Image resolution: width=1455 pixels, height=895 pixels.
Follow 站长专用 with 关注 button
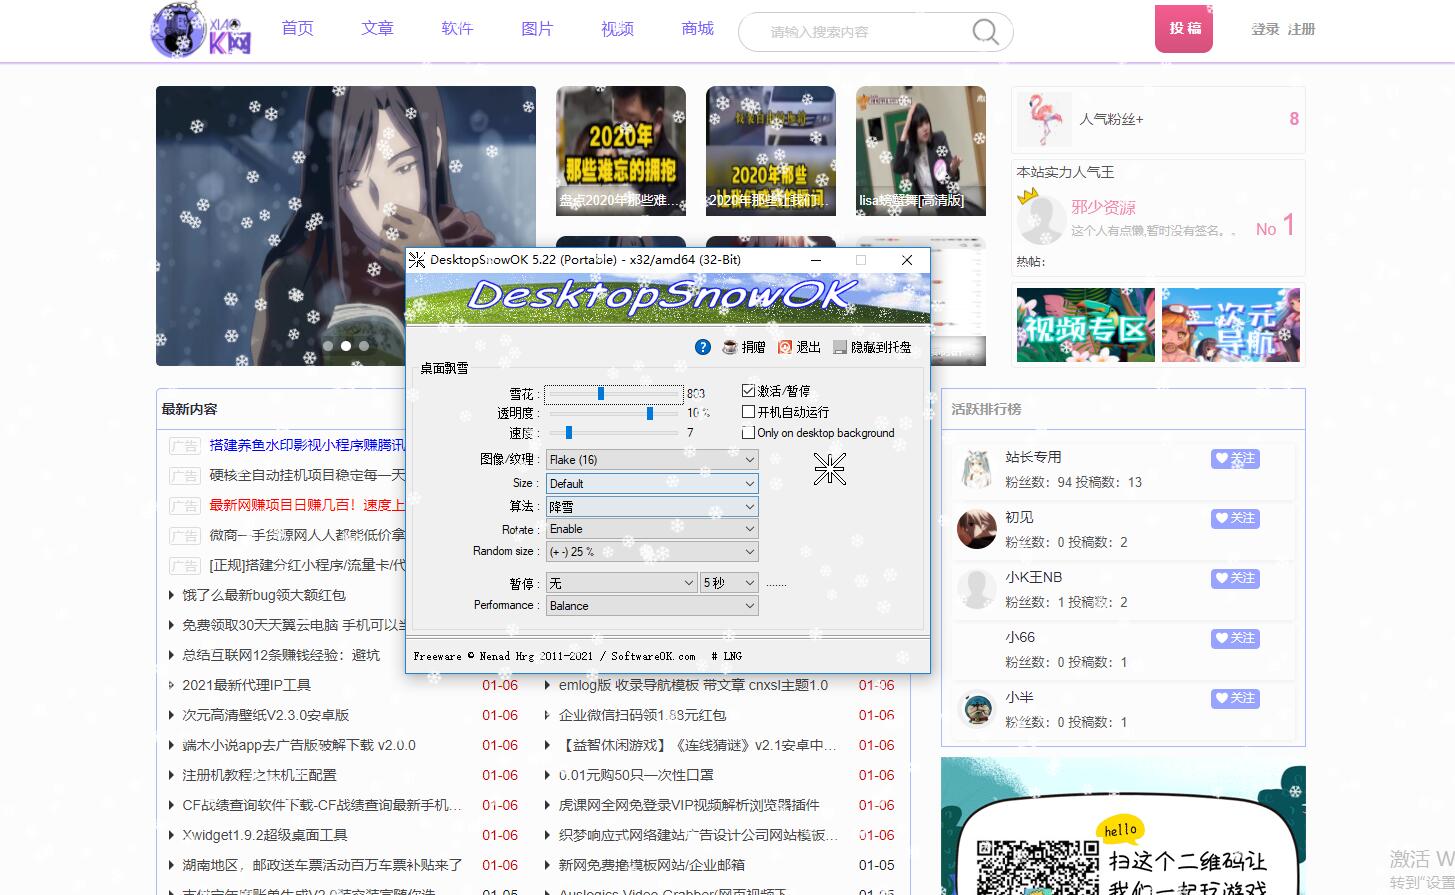[1235, 459]
